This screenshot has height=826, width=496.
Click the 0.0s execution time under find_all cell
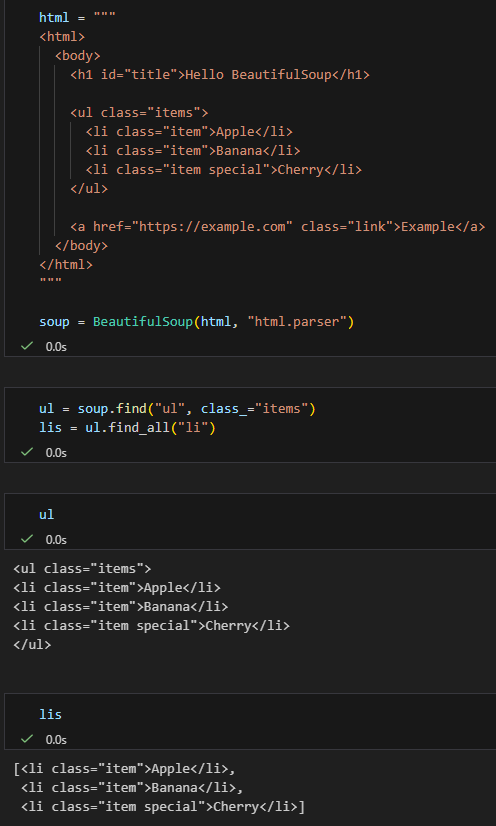coord(56,453)
